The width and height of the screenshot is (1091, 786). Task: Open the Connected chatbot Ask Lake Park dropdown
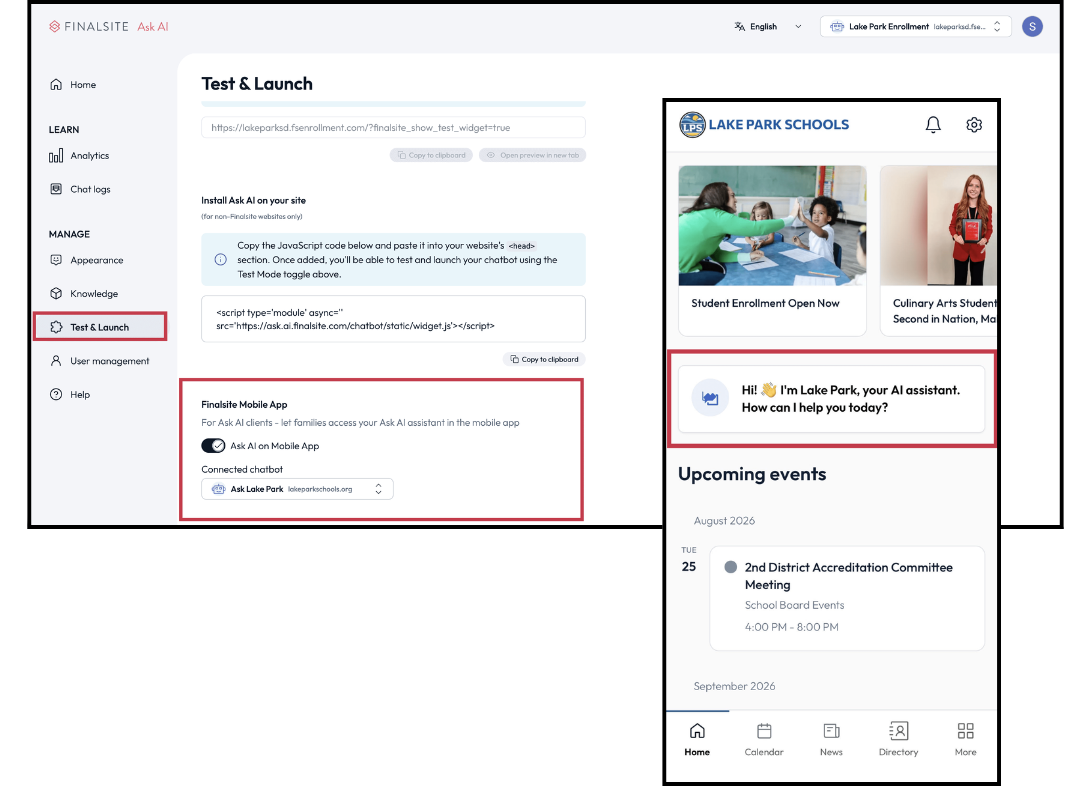[297, 489]
